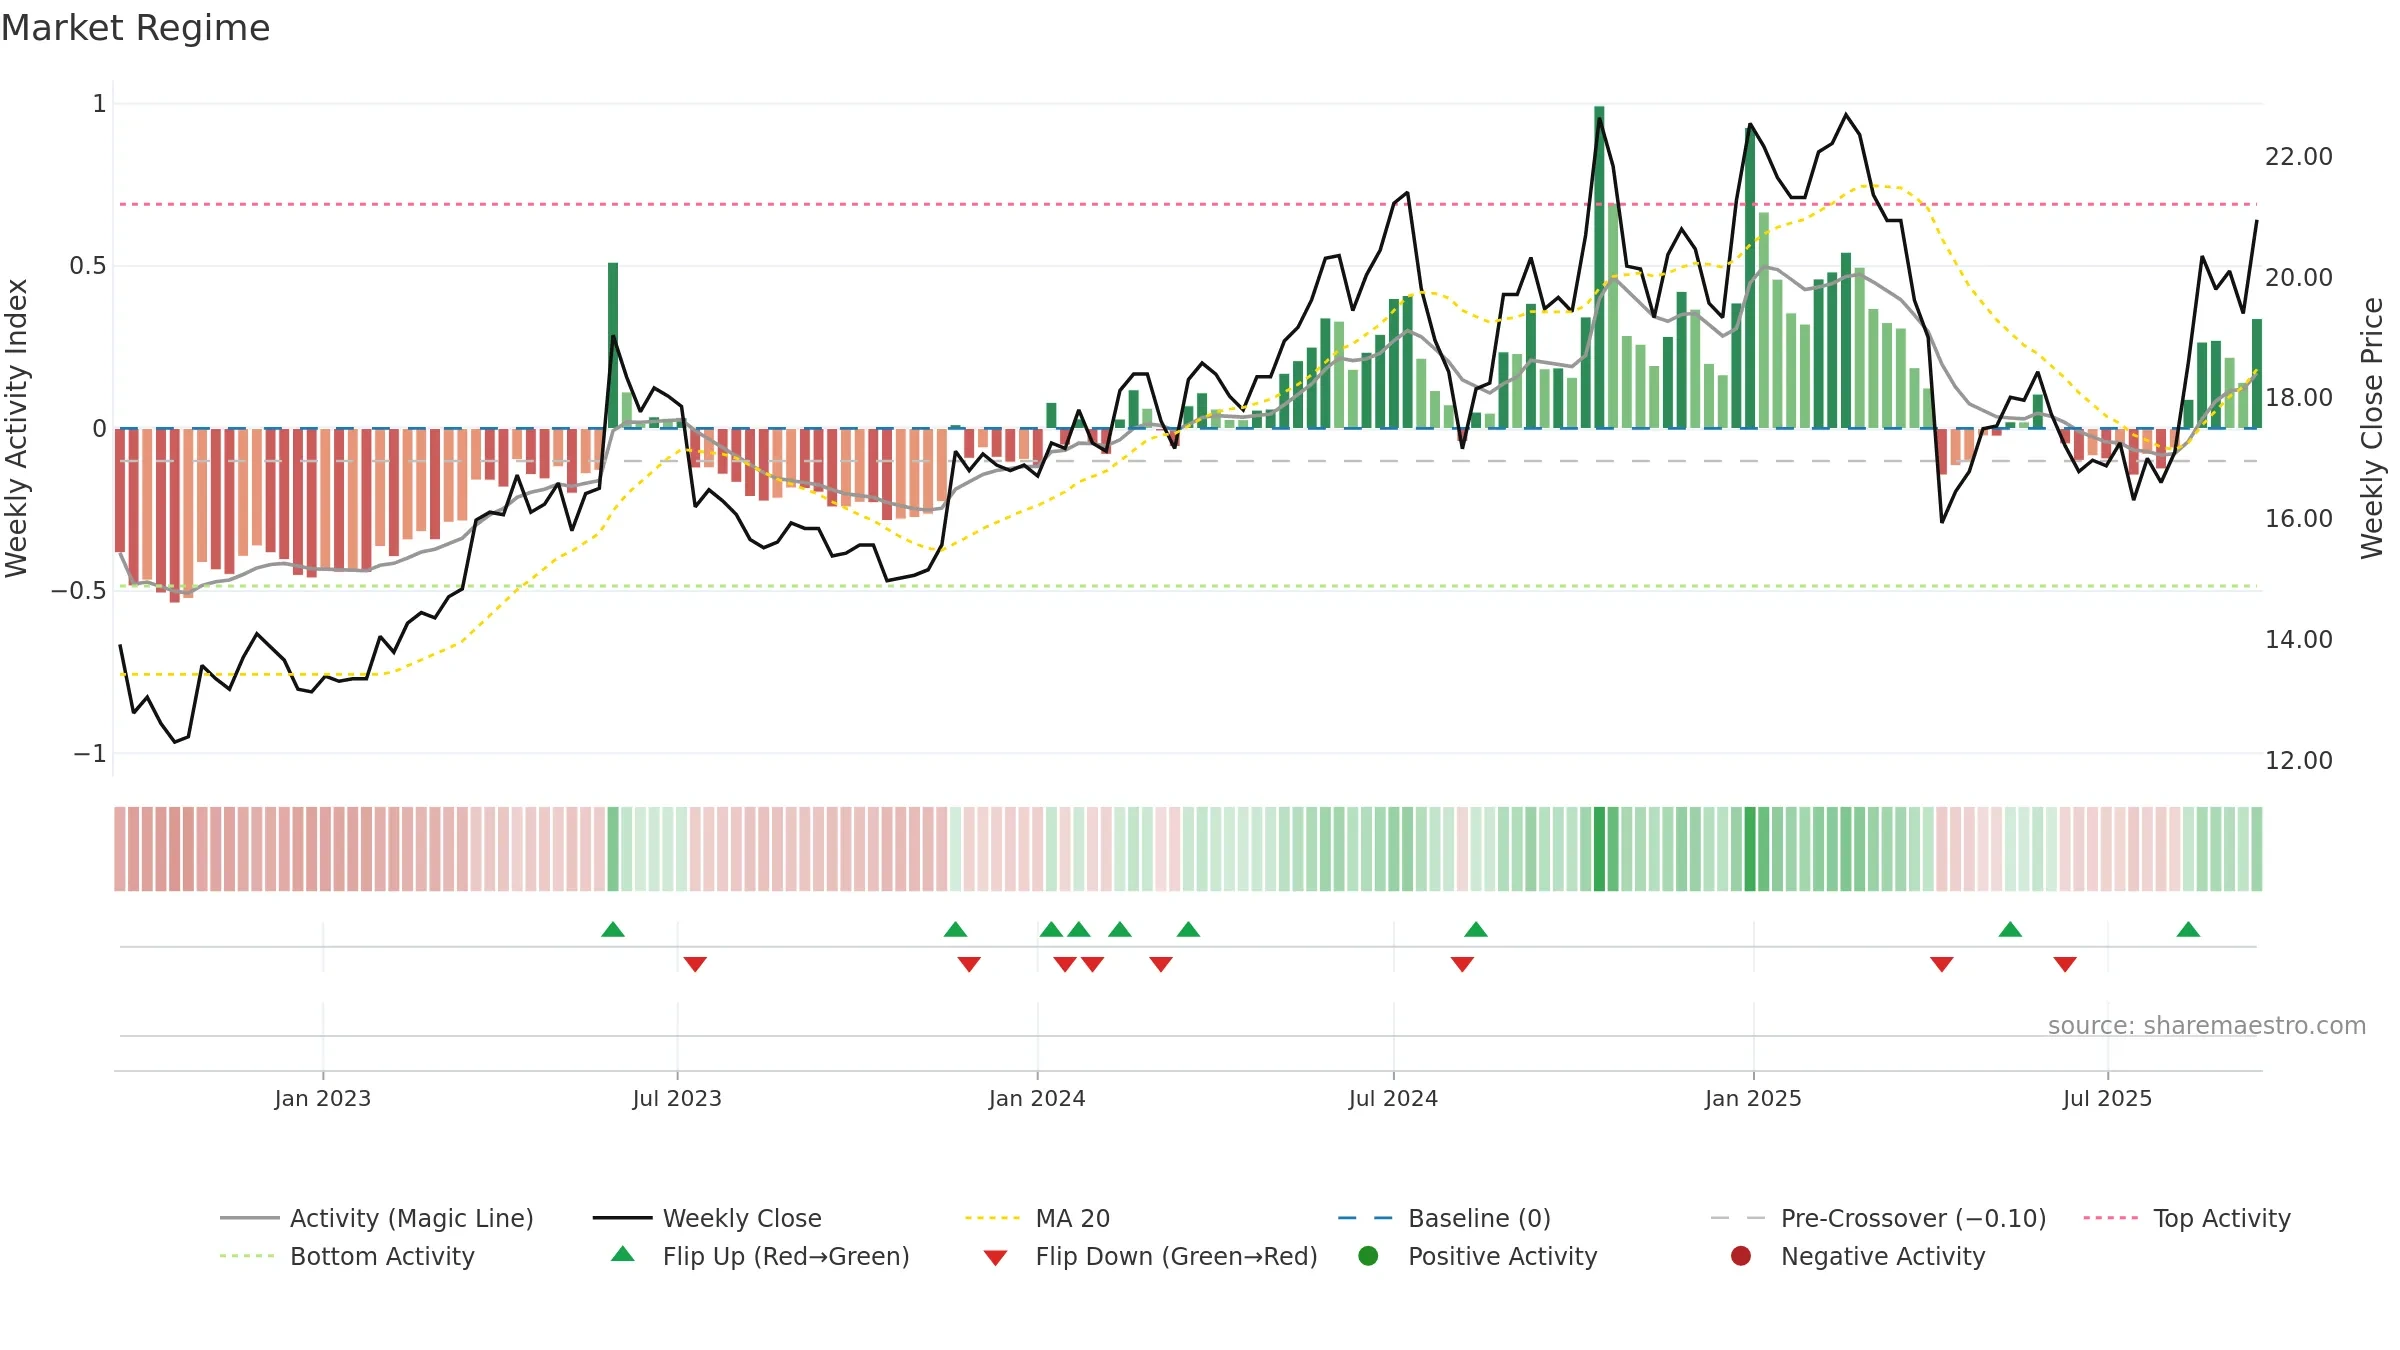Image resolution: width=2400 pixels, height=1350 pixels.
Task: Click the Jan 2025 axis label
Action: [1753, 1098]
